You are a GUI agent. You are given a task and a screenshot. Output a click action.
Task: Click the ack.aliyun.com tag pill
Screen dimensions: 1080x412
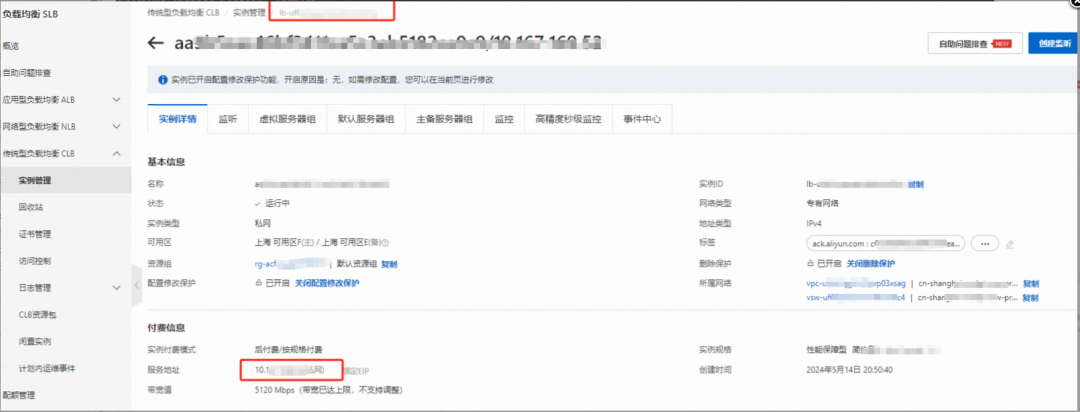click(885, 243)
